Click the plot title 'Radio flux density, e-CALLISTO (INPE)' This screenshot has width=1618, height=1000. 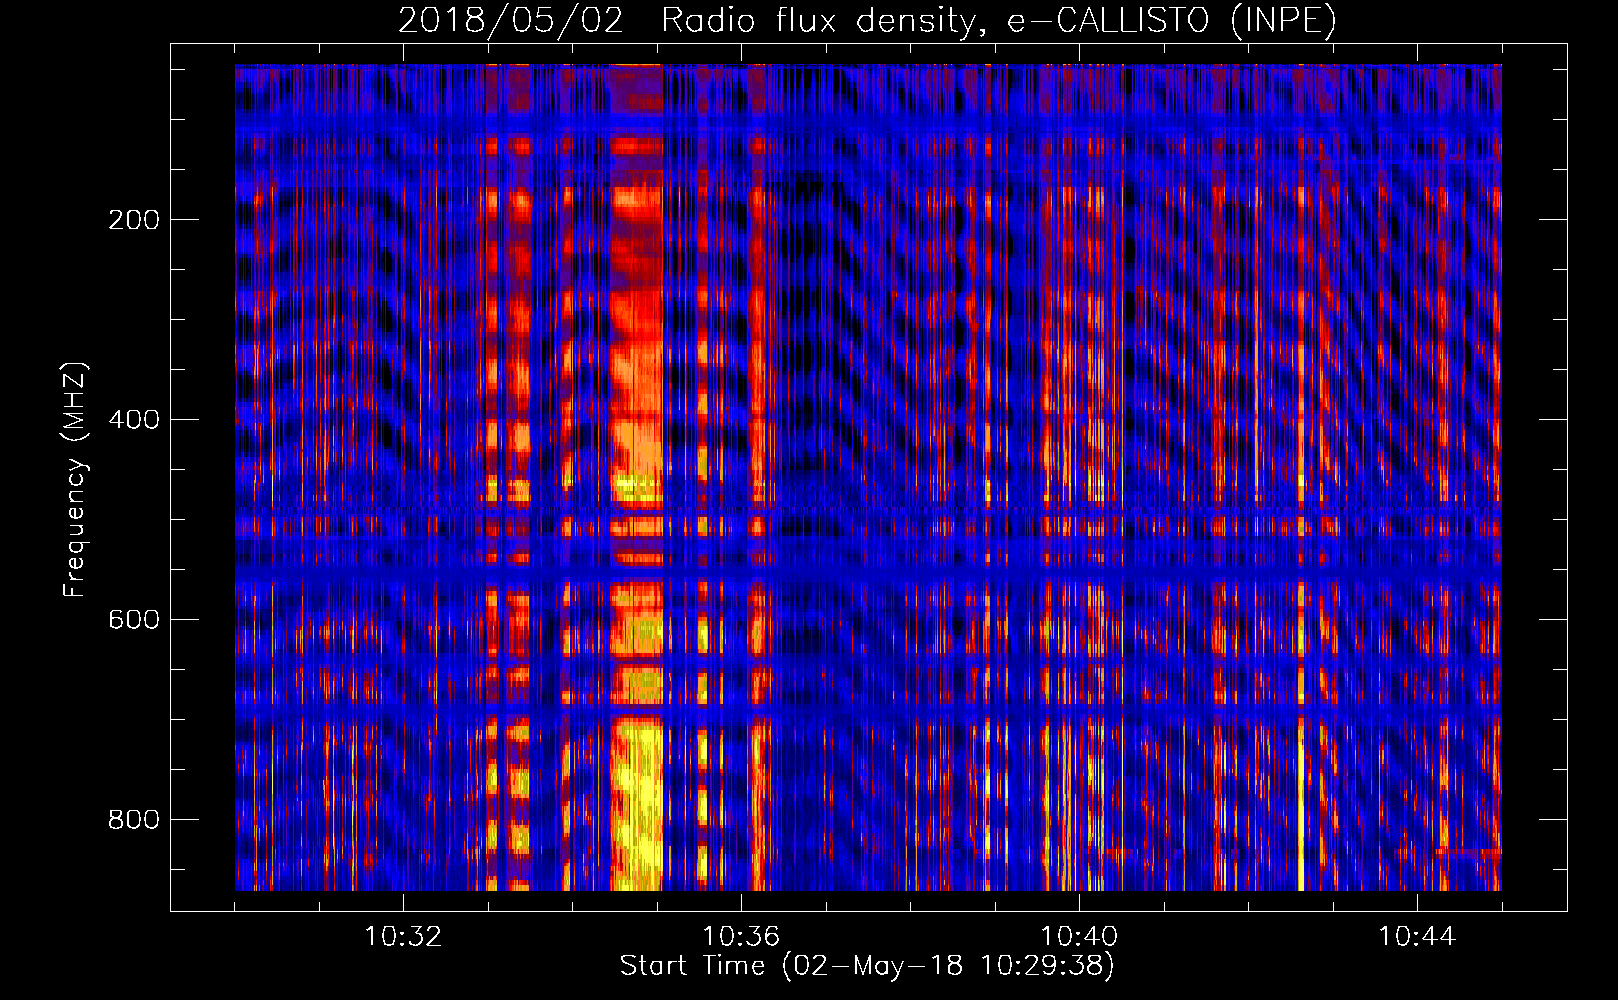coord(998,21)
